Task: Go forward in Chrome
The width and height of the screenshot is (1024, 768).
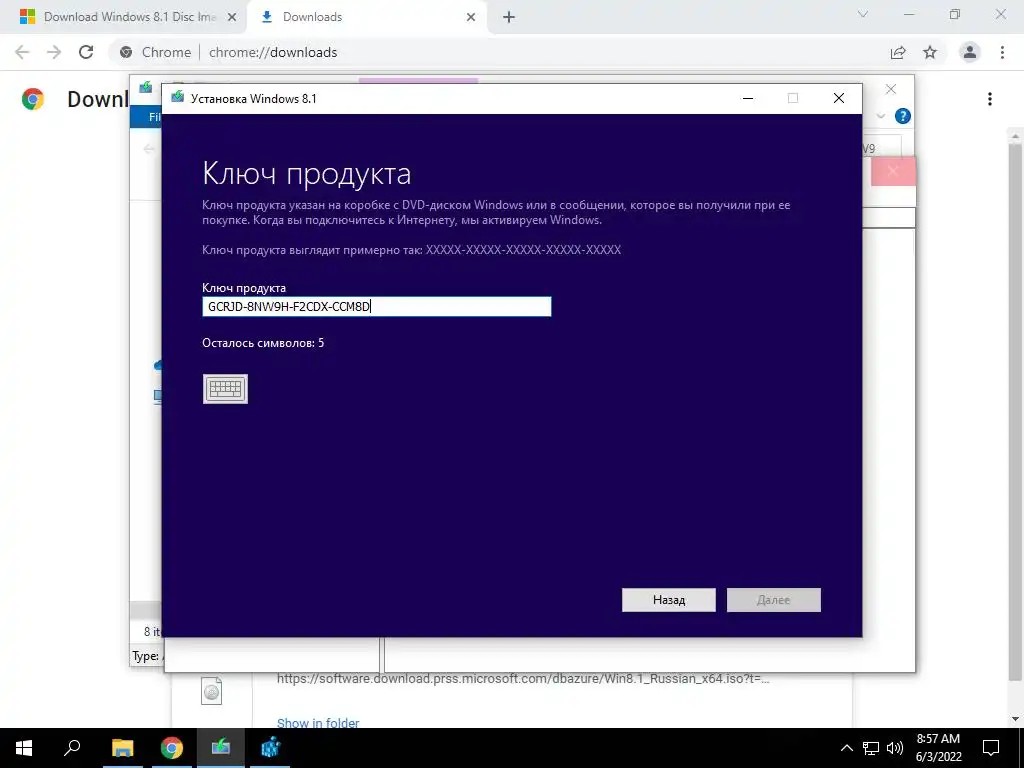Action: click(54, 52)
